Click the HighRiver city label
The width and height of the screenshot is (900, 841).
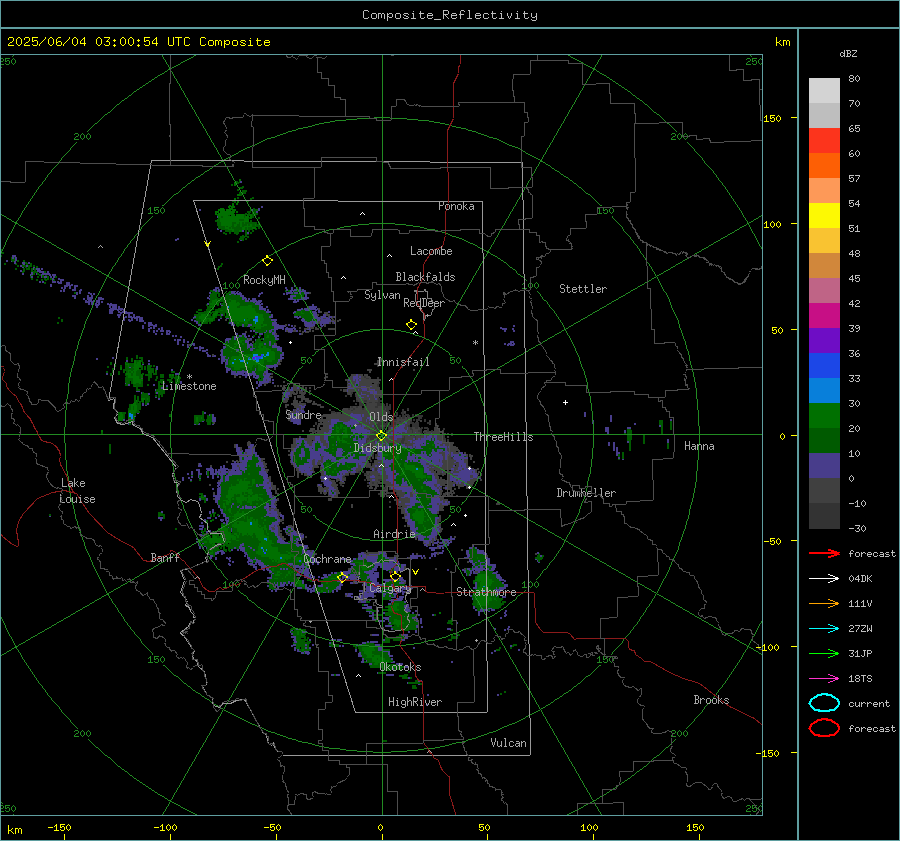(x=415, y=702)
